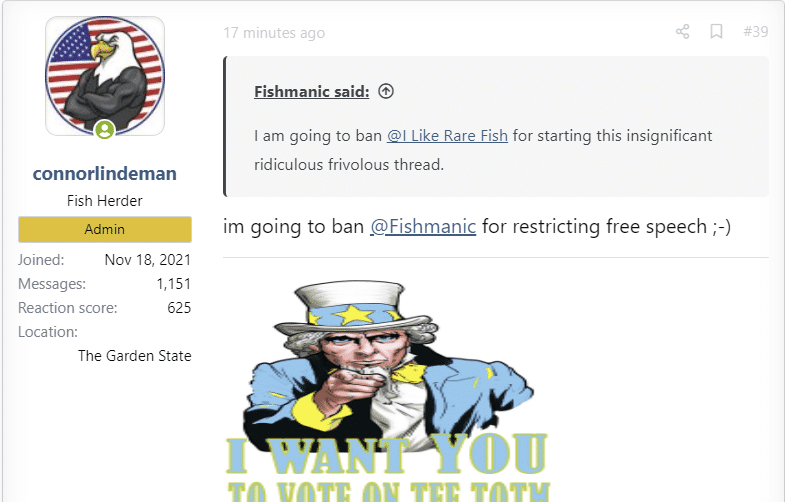This screenshot has height=502, width=785.
Task: Open the connorlindeman eagle avatar
Action: click(105, 76)
